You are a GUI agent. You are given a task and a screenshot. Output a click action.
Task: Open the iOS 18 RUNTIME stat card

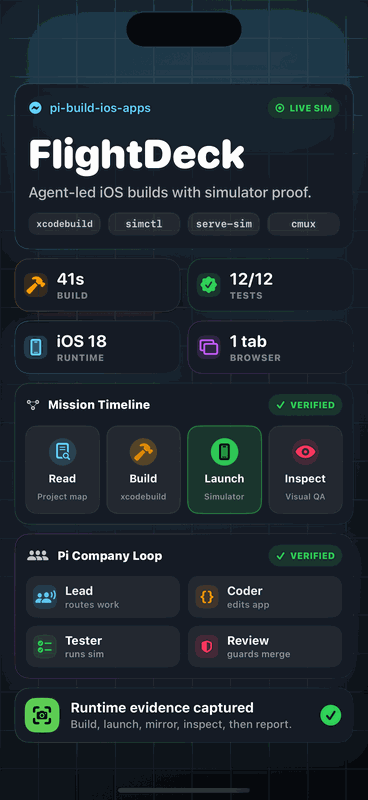click(97, 347)
